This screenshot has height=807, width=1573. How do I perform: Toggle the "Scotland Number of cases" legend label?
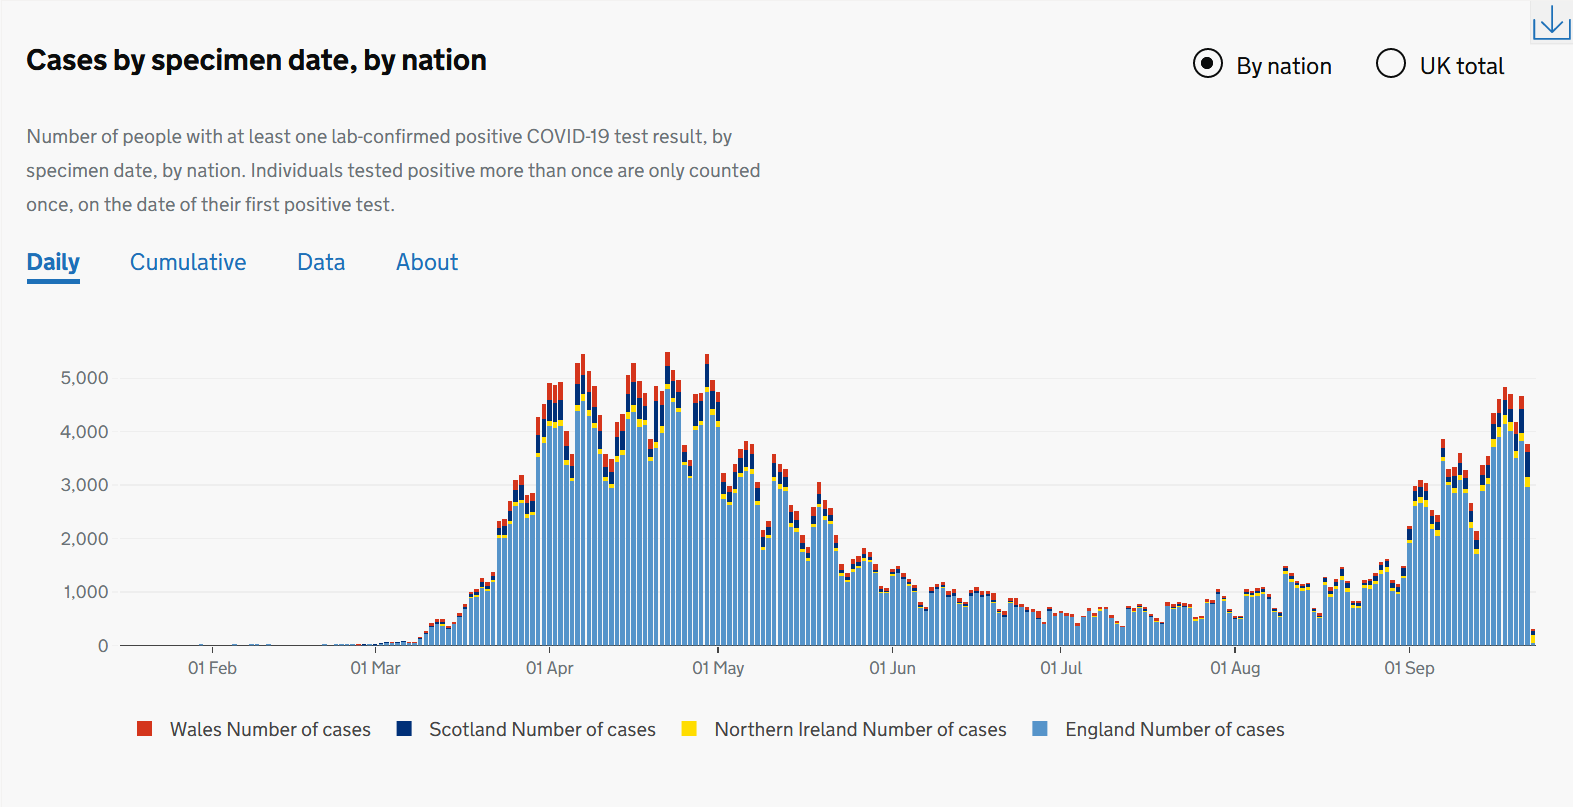(542, 730)
